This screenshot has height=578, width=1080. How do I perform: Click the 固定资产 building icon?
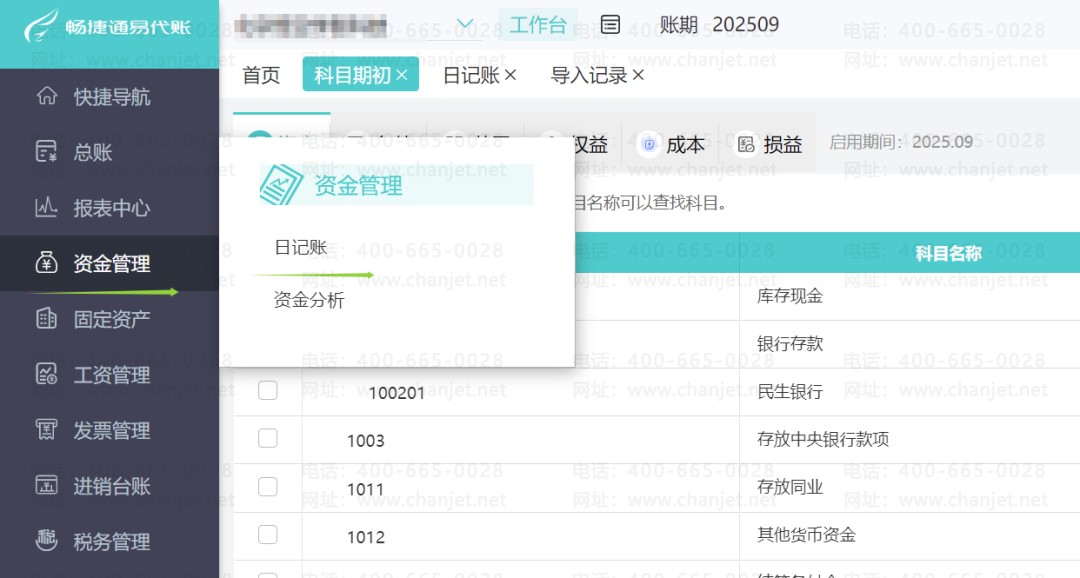46,318
